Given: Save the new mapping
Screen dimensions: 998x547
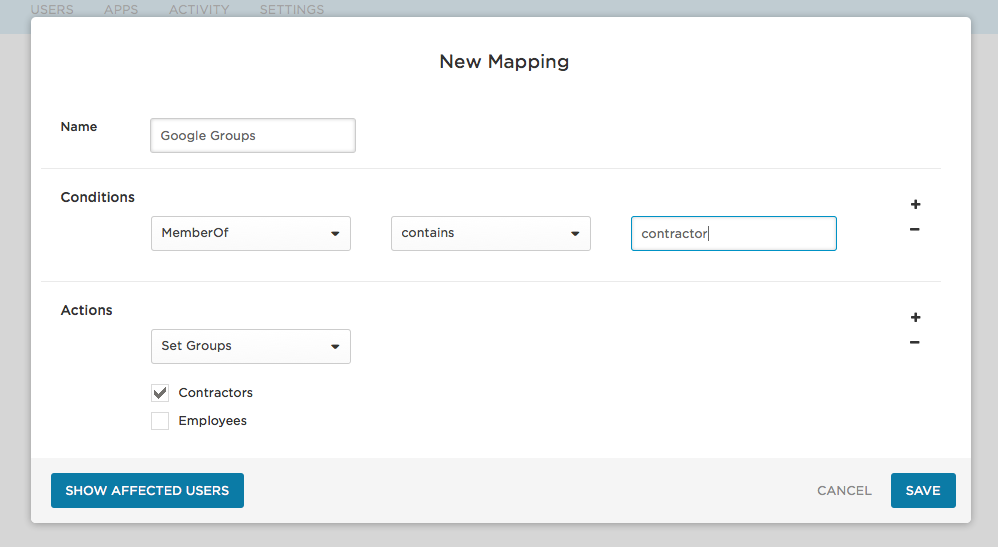Looking at the screenshot, I should pos(923,490).
